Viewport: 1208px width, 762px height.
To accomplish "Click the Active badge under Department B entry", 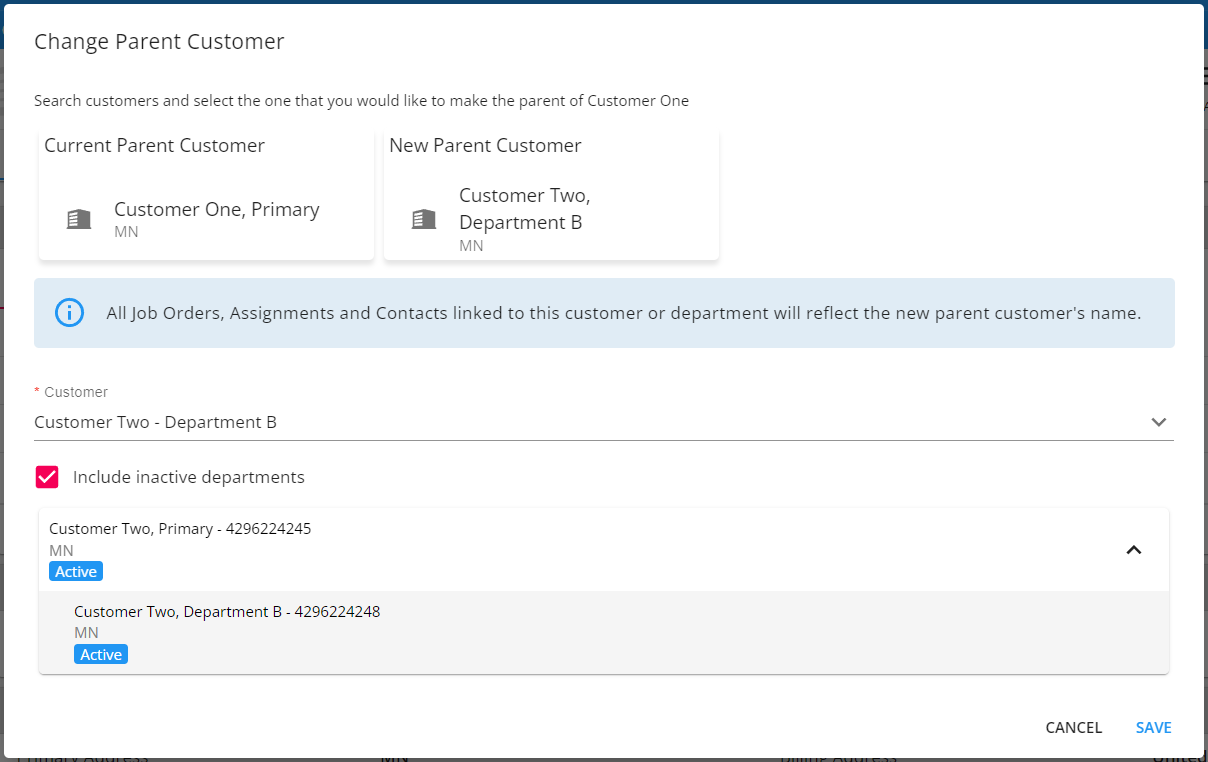I will (101, 655).
